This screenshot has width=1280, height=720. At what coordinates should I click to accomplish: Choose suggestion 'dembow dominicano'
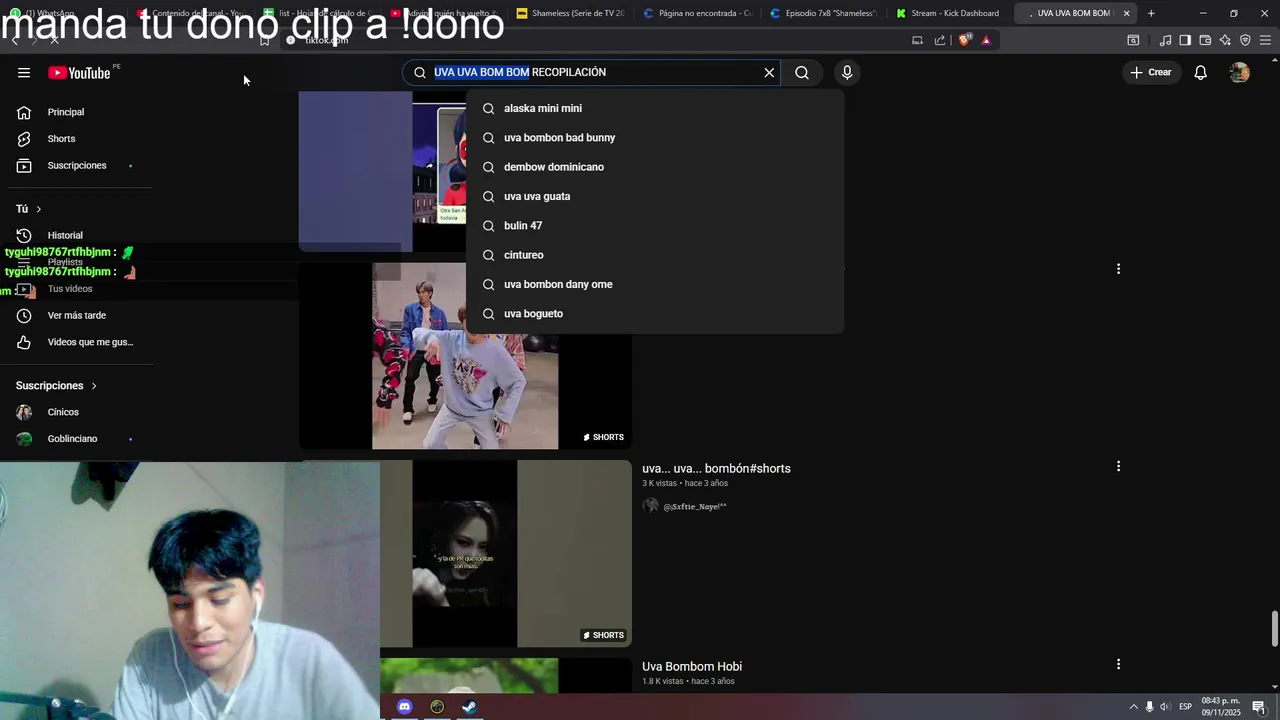[655, 167]
